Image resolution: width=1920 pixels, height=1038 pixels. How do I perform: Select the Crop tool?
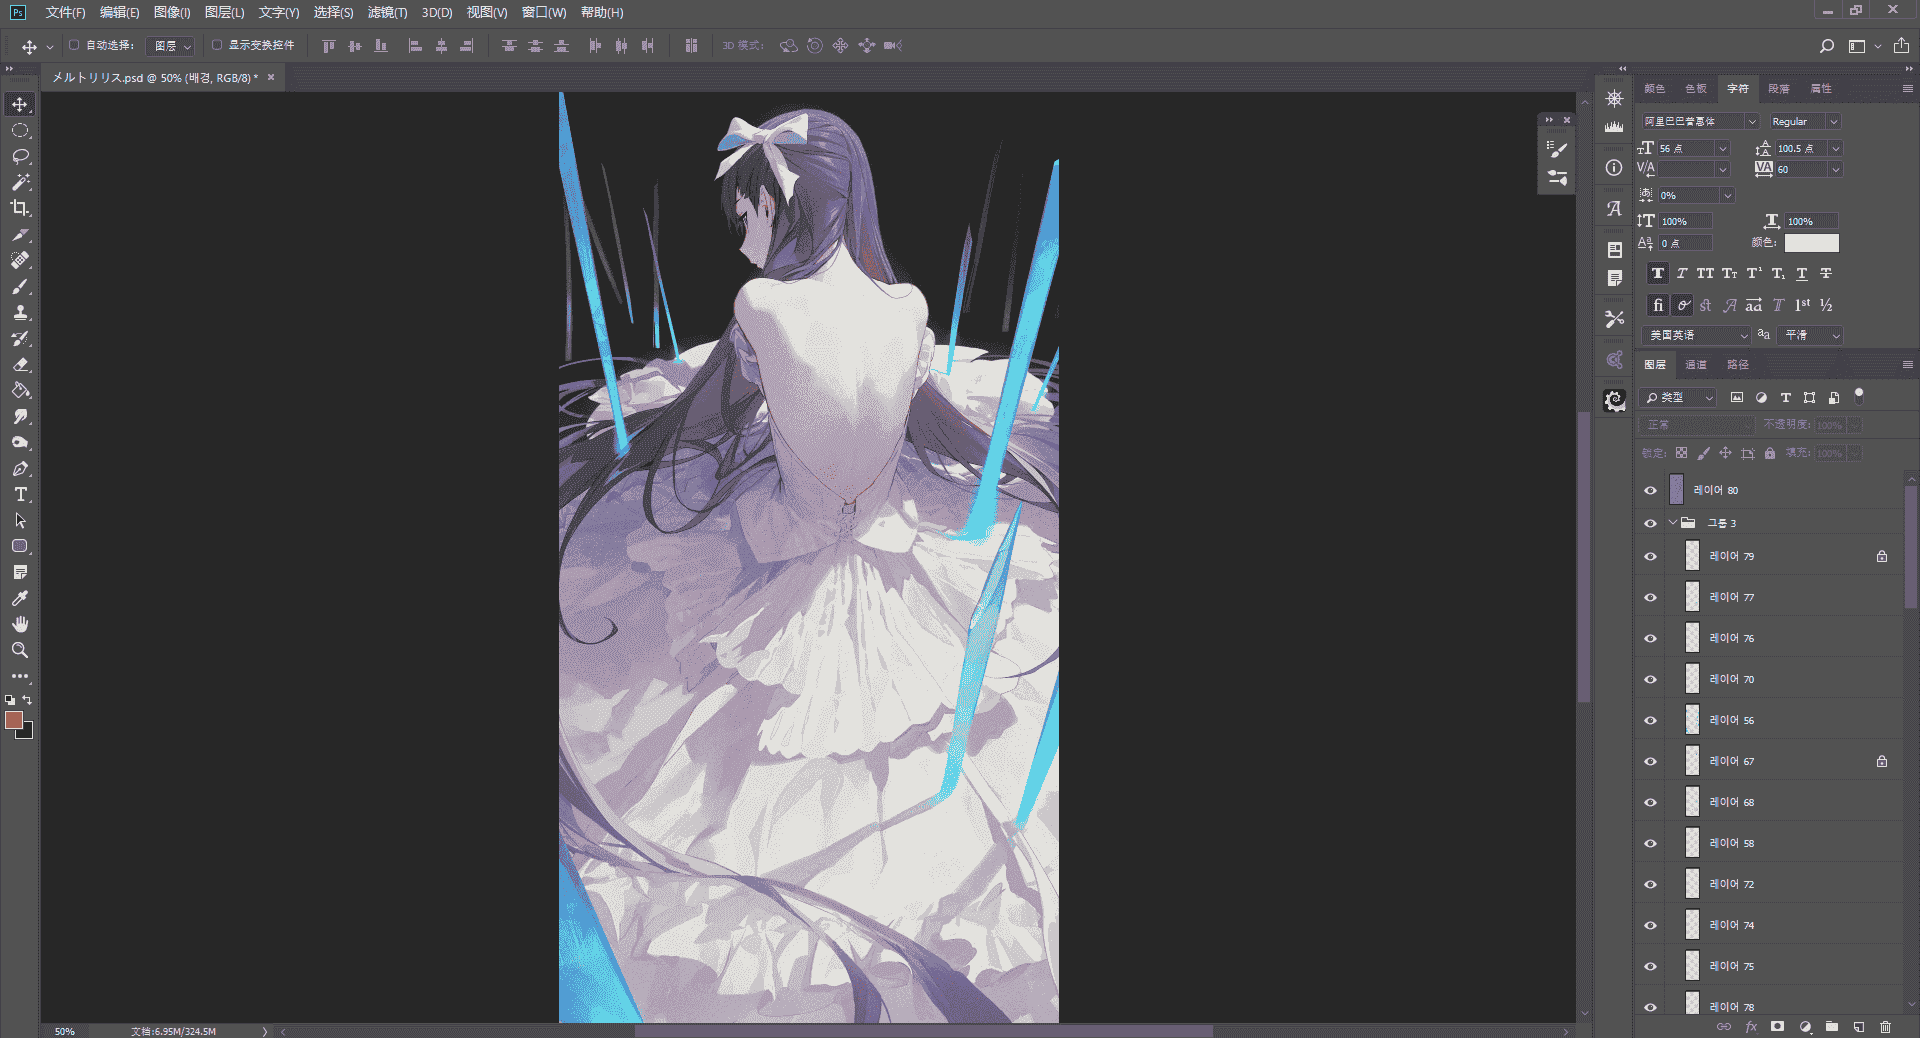tap(20, 208)
